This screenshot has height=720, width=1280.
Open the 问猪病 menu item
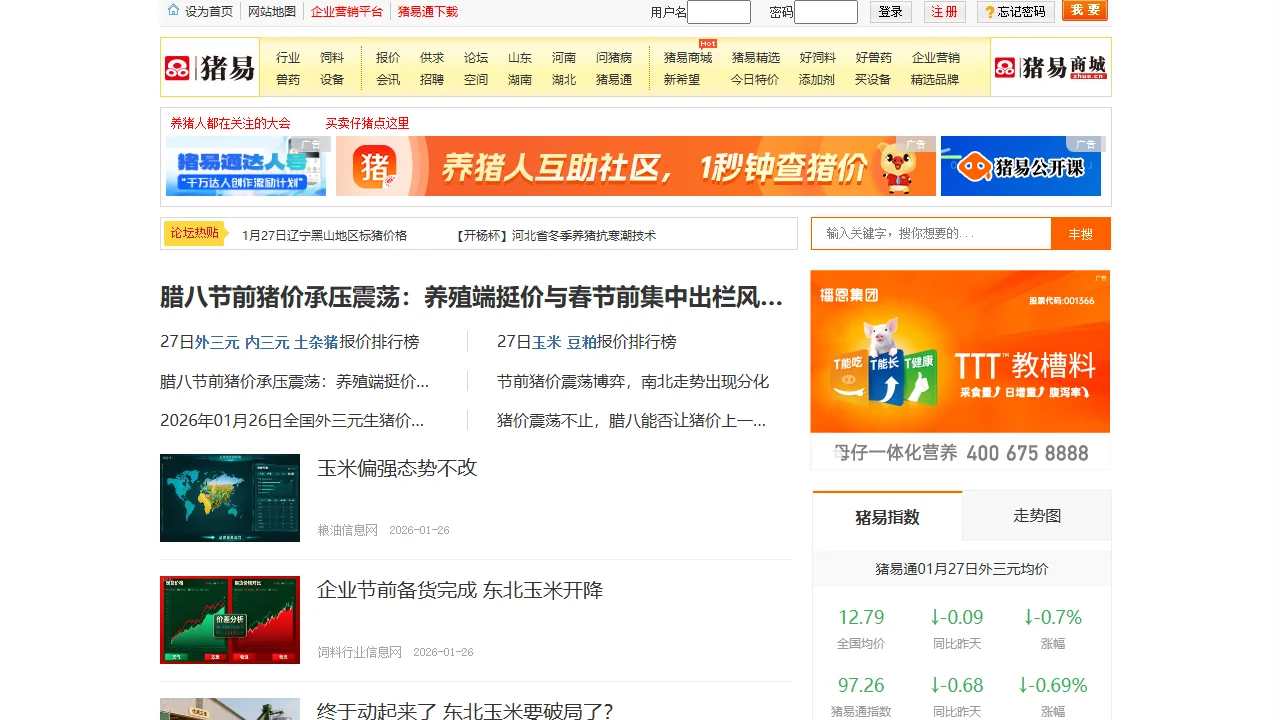[613, 58]
